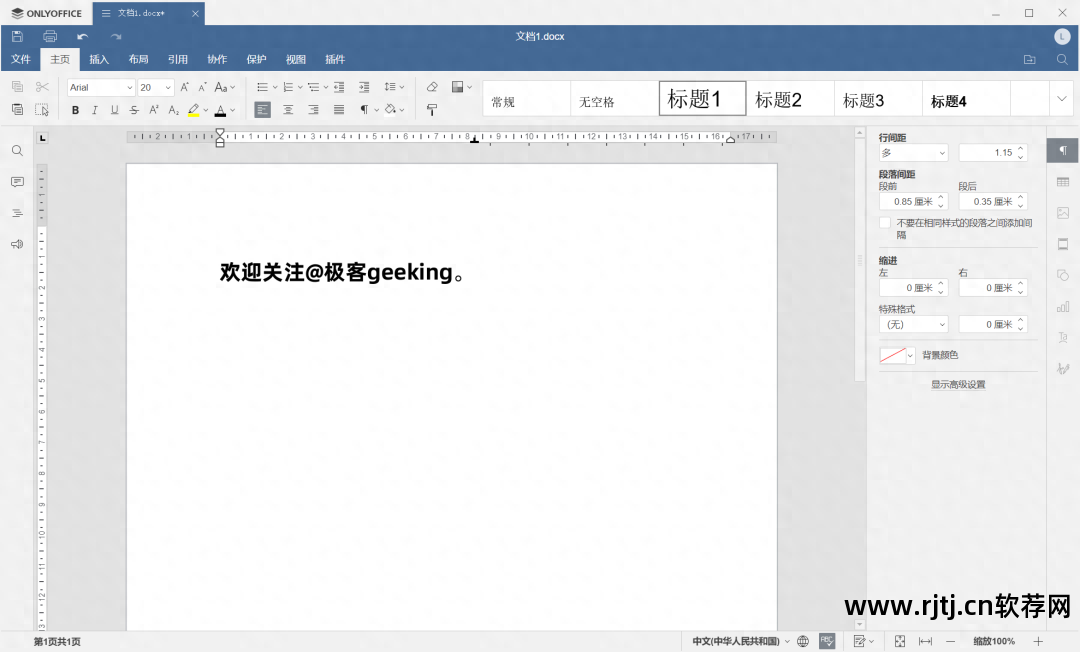The width and height of the screenshot is (1080, 652).
Task: Open the 文件 menu
Action: [x=20, y=59]
